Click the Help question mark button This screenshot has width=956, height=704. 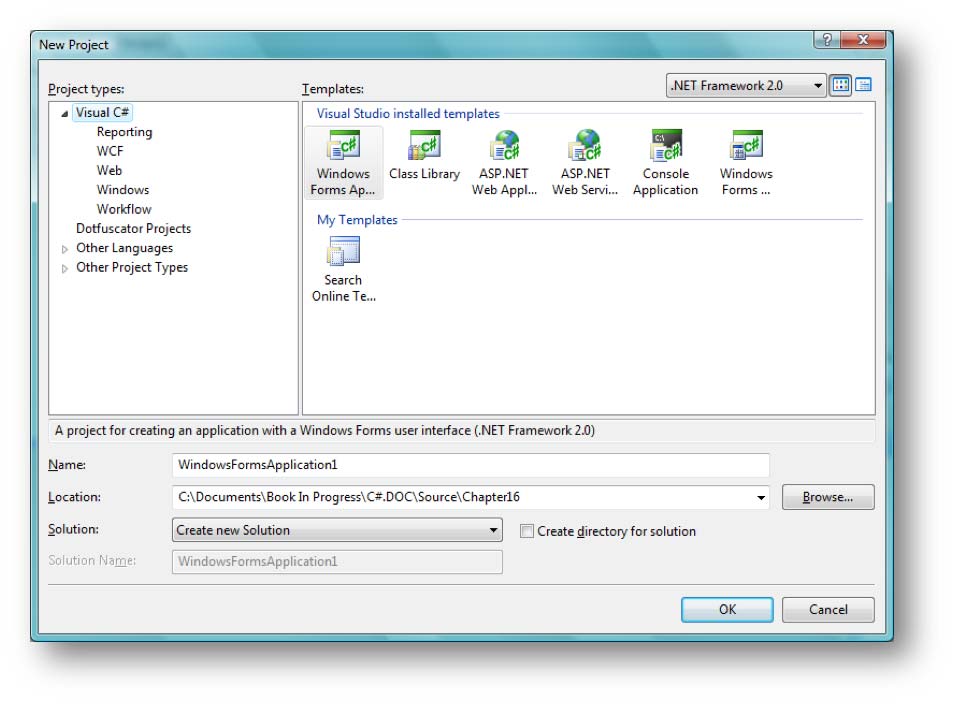pyautogui.click(x=826, y=41)
